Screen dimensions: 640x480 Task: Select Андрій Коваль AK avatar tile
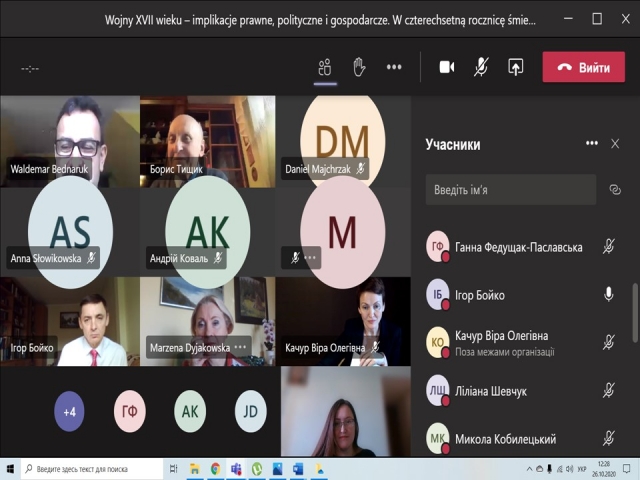tap(207, 232)
